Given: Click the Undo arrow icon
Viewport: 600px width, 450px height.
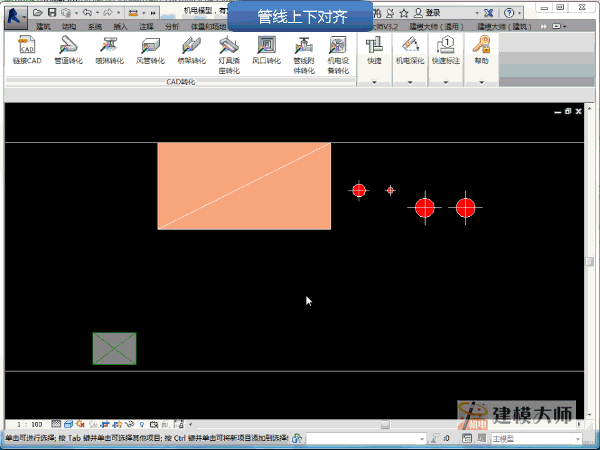Looking at the screenshot, I should (88, 13).
